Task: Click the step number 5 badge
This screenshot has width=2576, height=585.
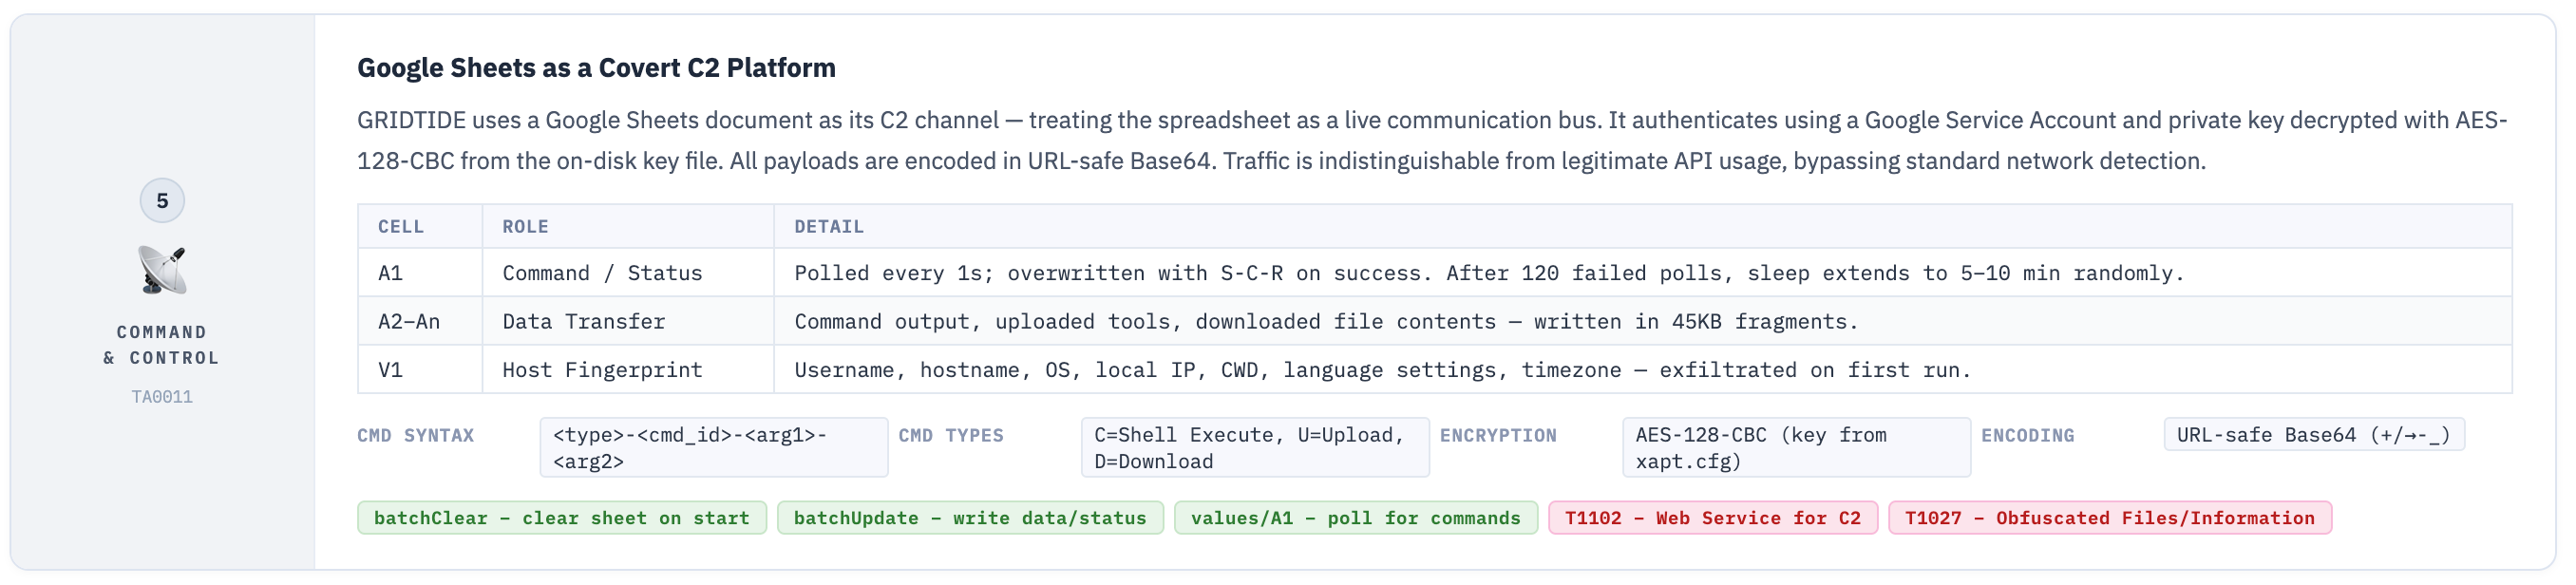Action: tap(162, 201)
